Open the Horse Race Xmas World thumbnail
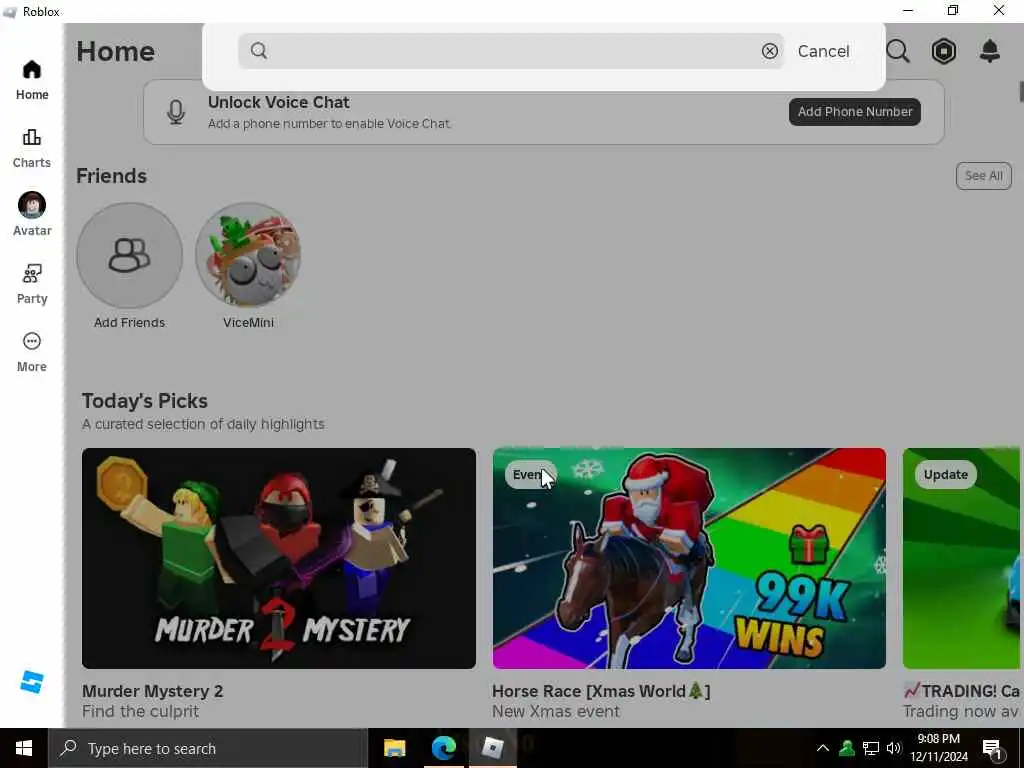This screenshot has height=768, width=1024. coord(689,558)
